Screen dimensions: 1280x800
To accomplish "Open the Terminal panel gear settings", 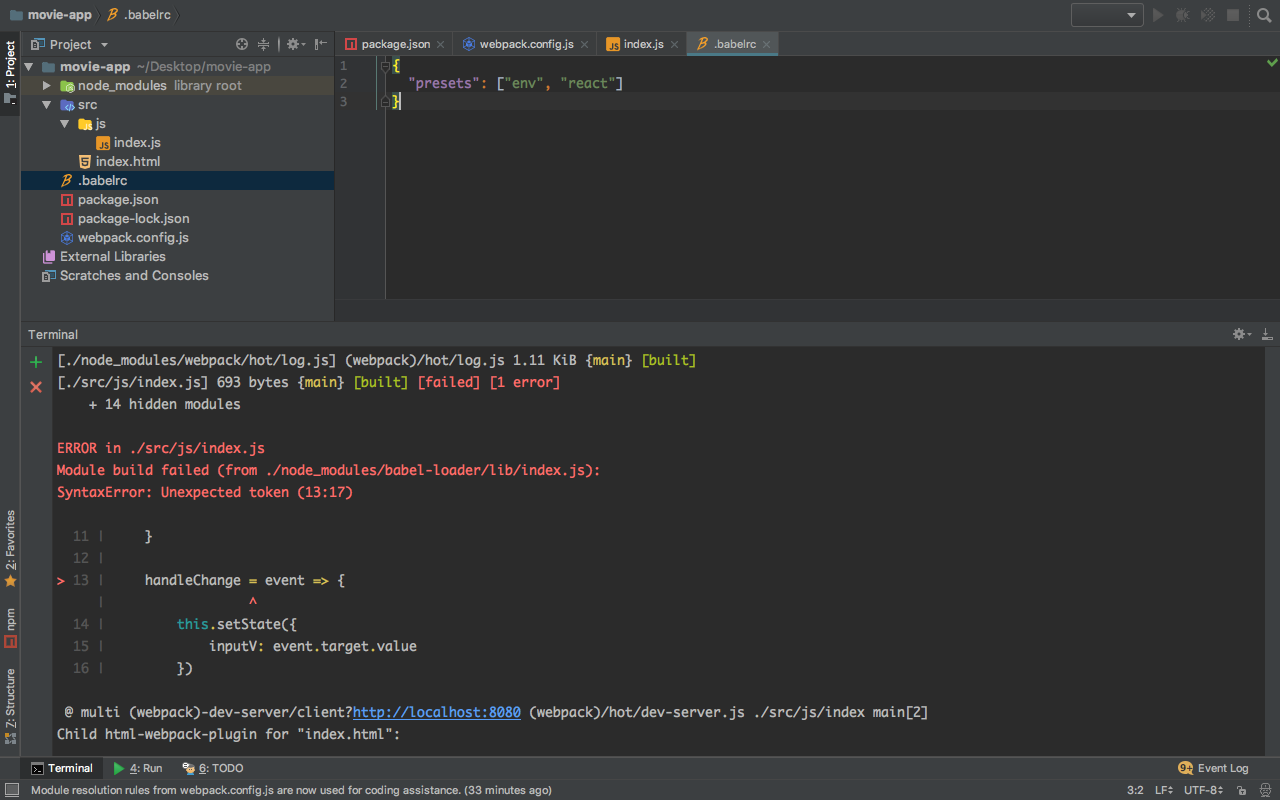I will pos(1241,334).
